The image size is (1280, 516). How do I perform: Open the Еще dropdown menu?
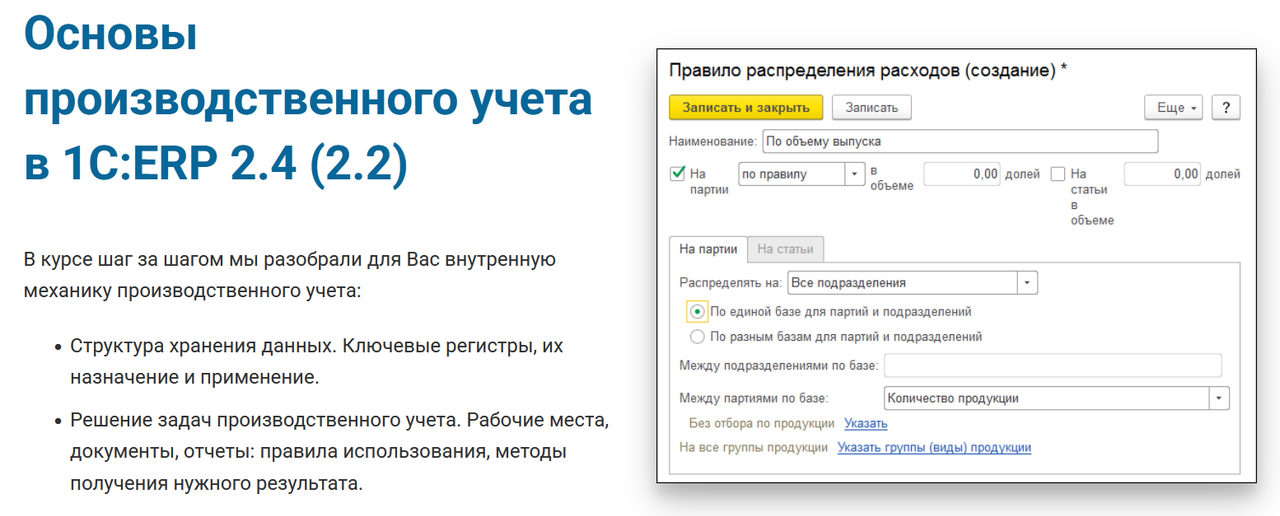click(x=1173, y=107)
